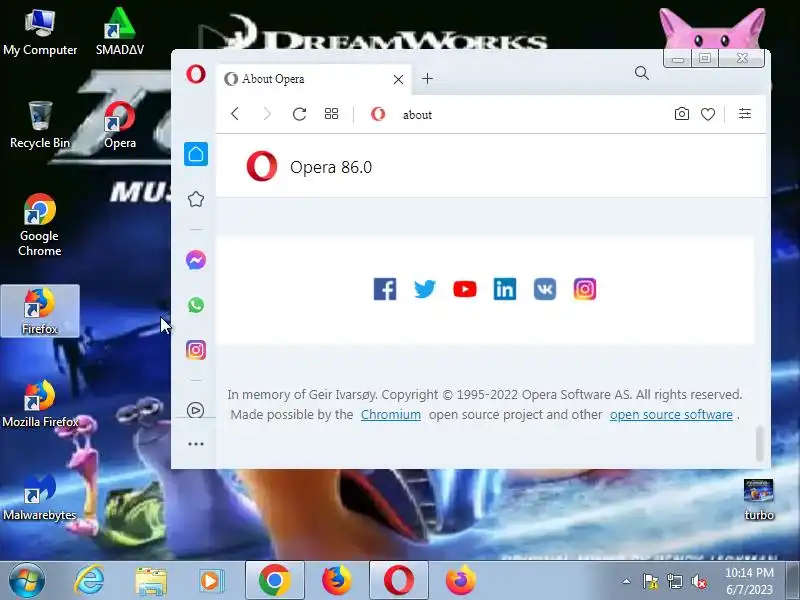The image size is (800, 600).
Task: Open sidebar setup three dots
Action: pos(196,444)
